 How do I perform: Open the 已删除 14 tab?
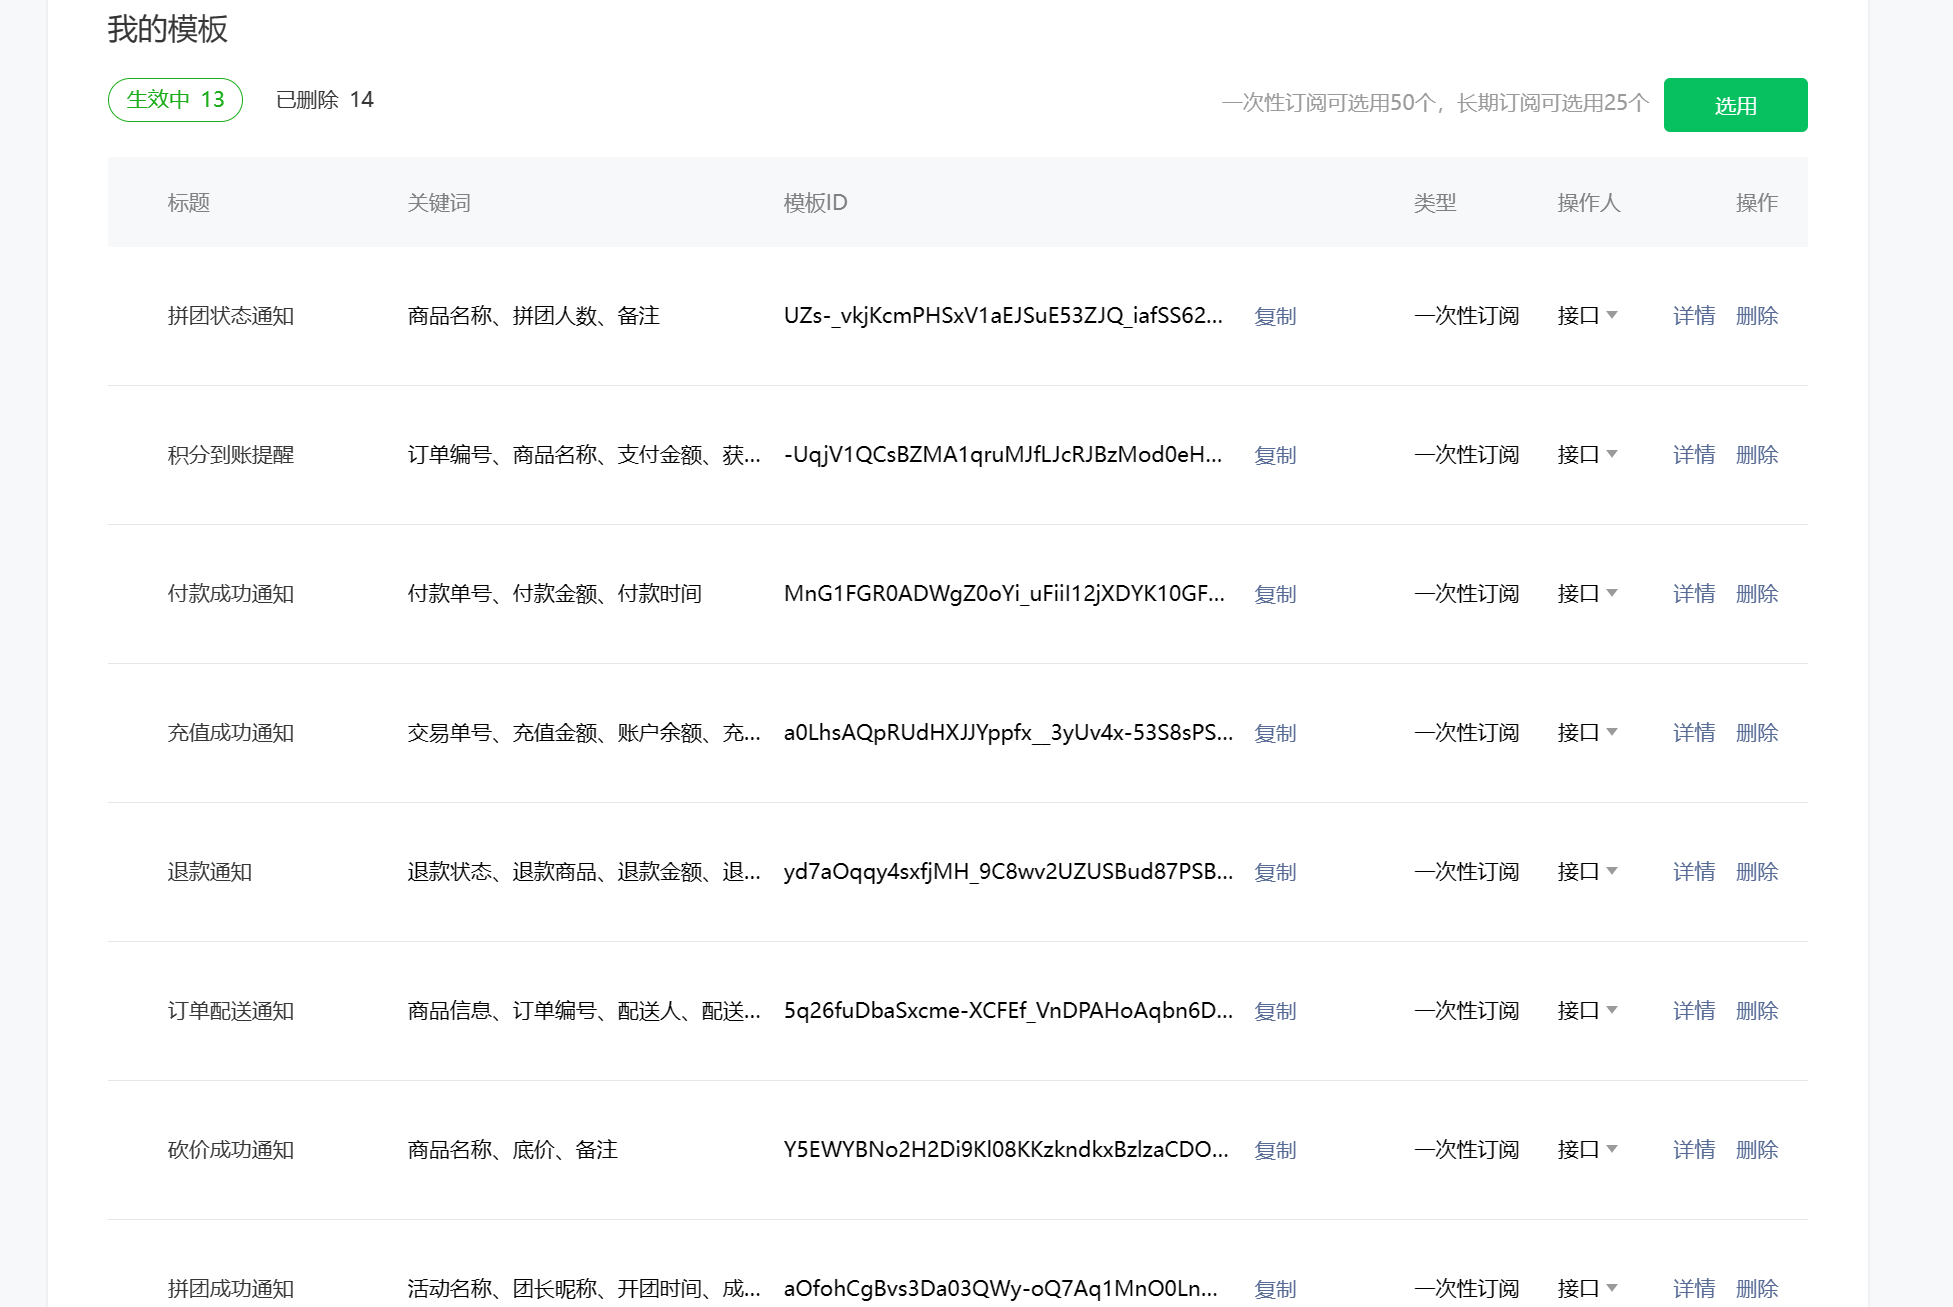tap(324, 100)
